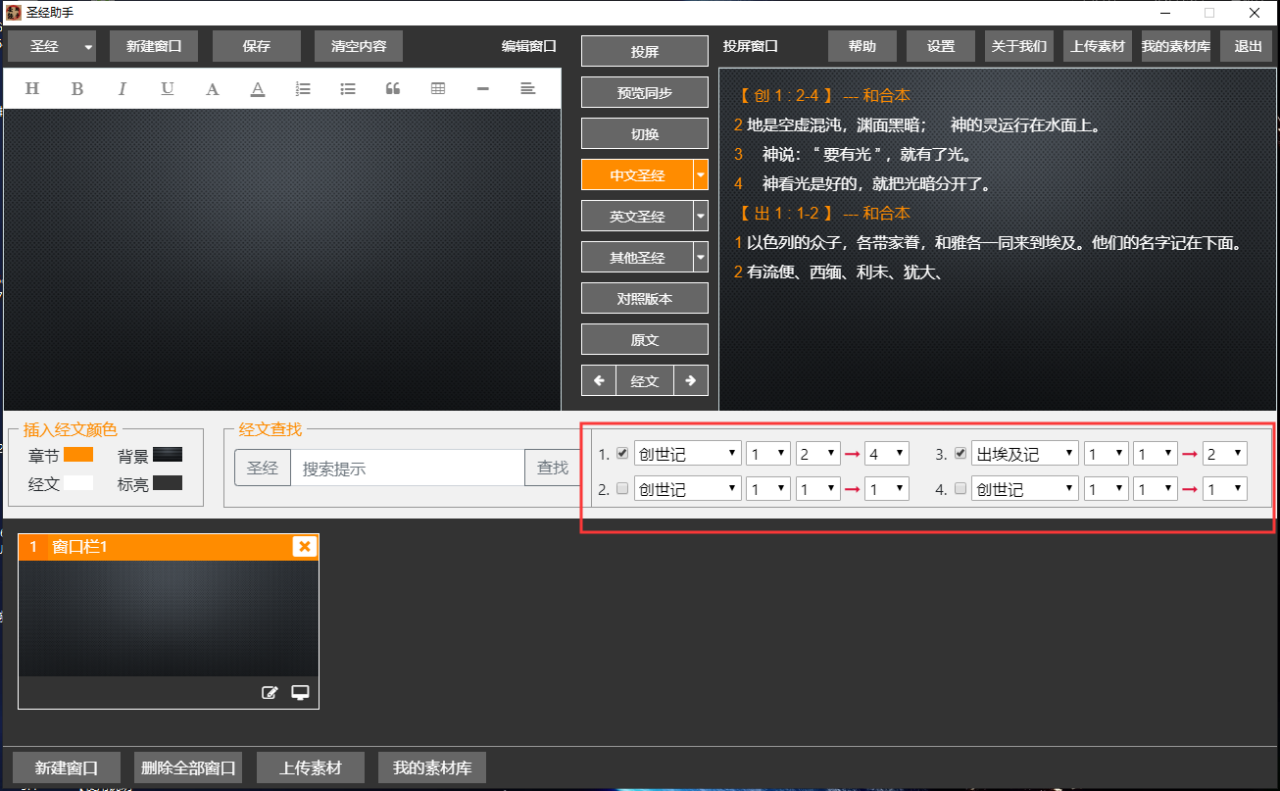Open the 帮助 help menu

point(861,46)
